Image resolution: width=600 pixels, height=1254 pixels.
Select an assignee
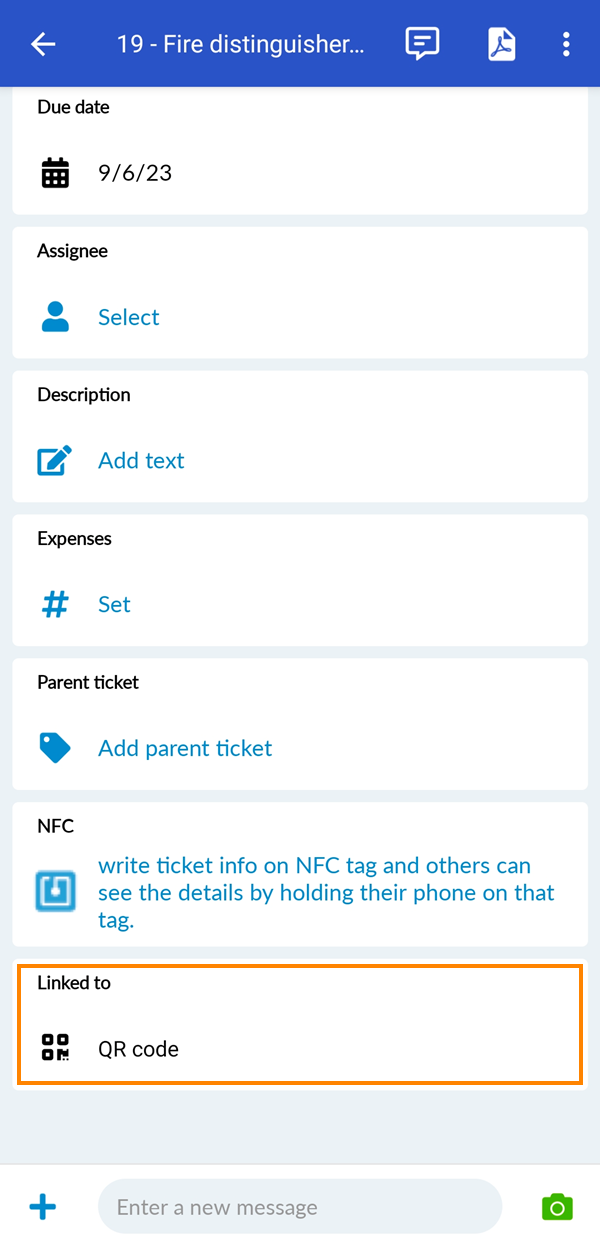point(128,316)
